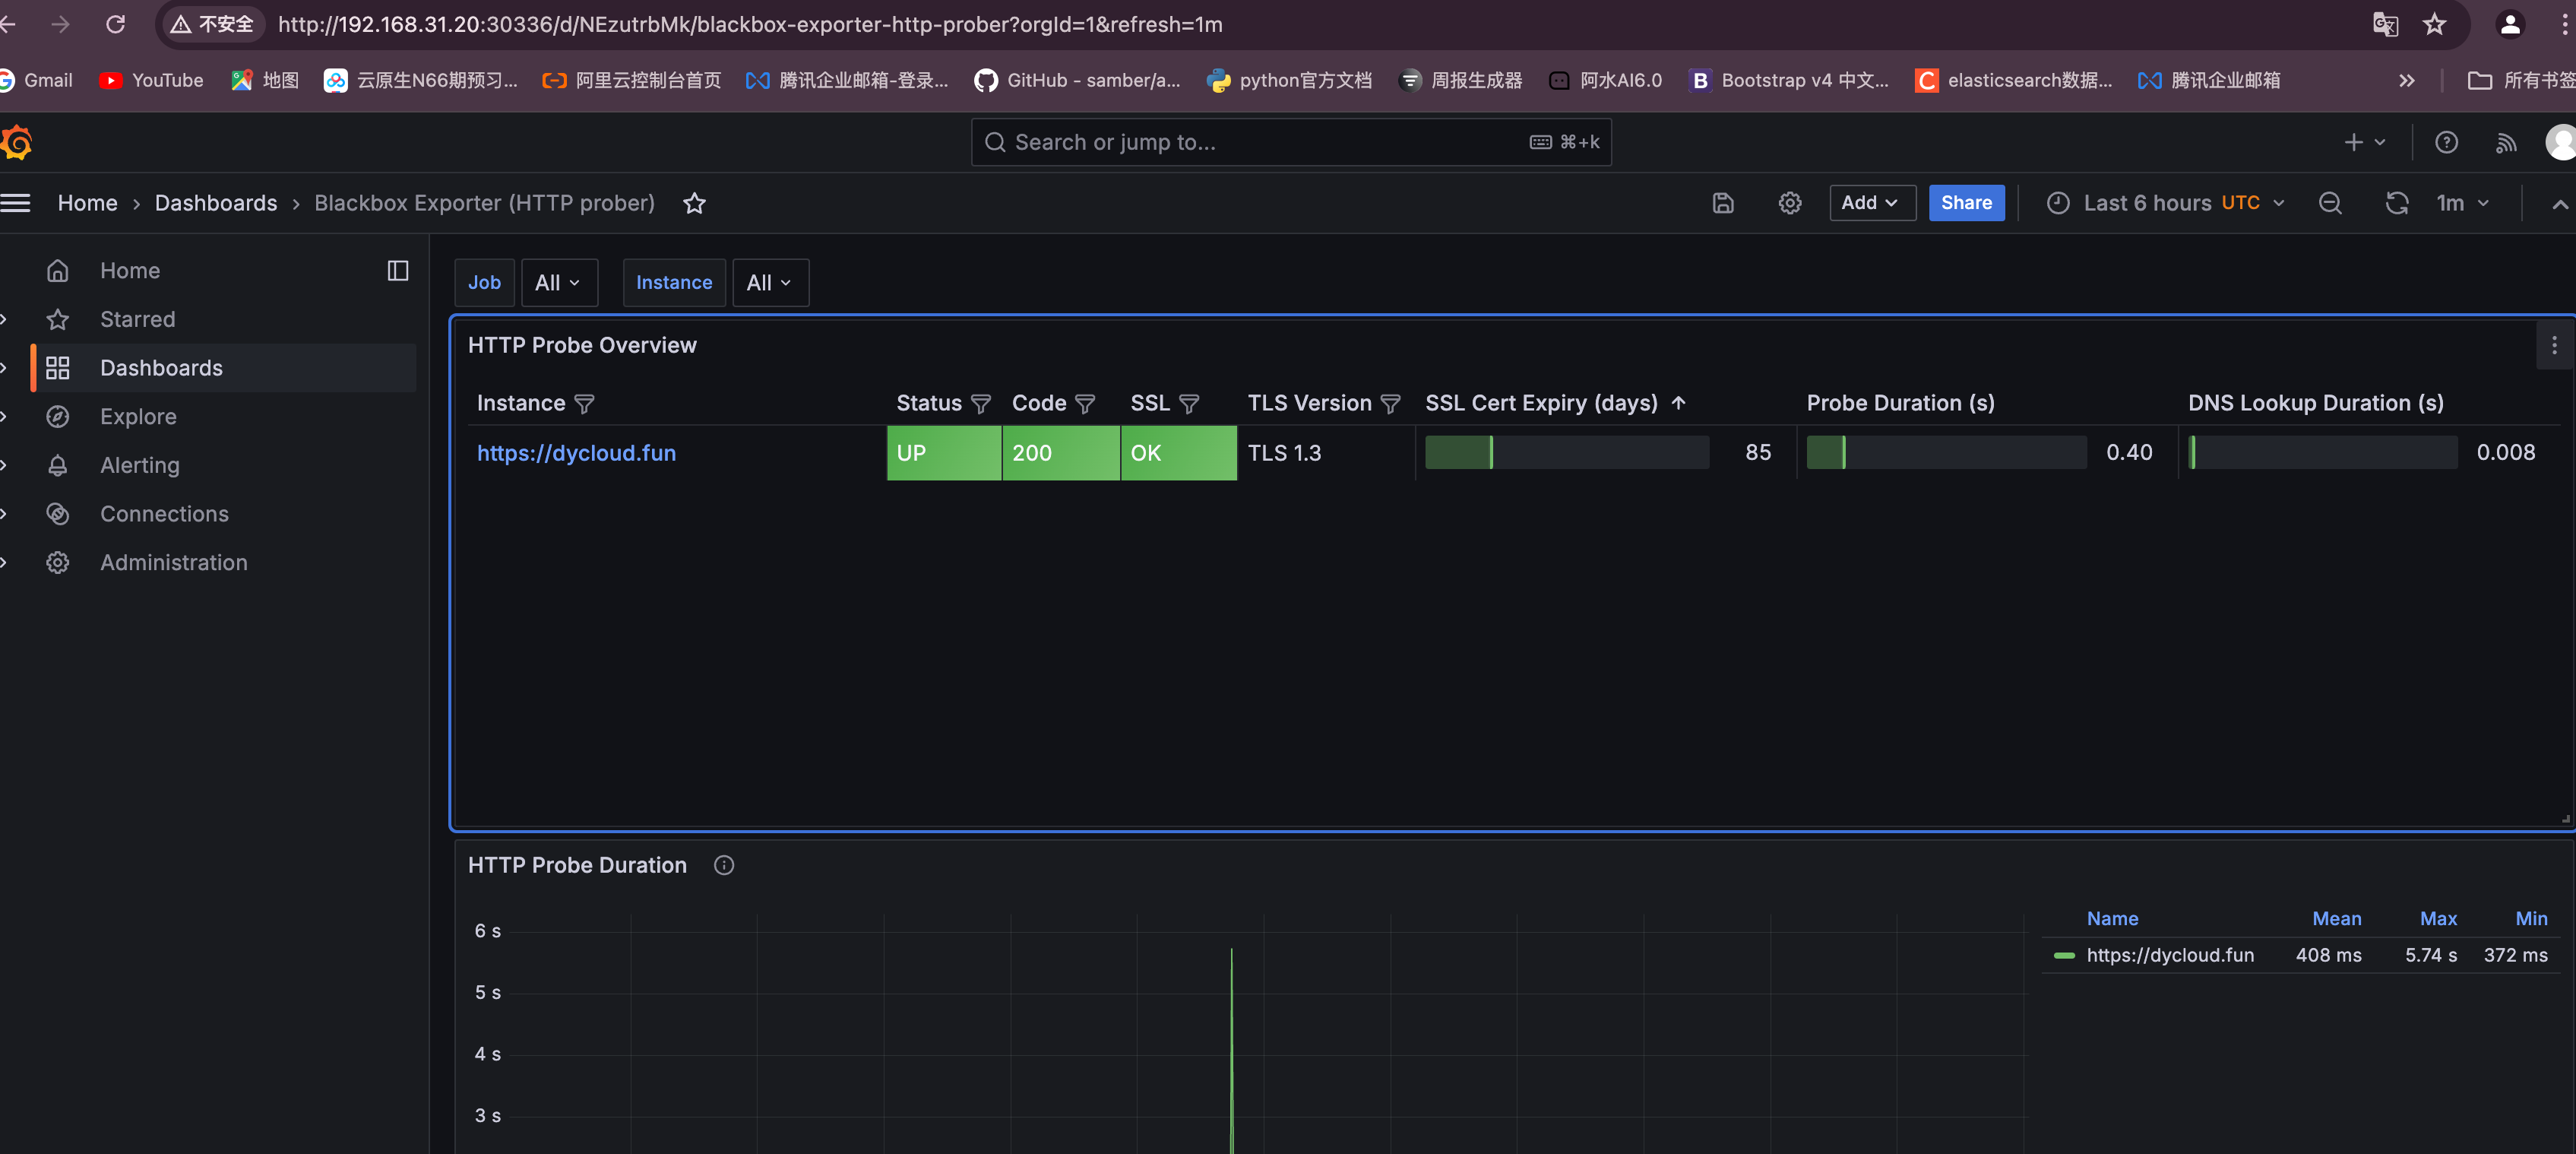
Task: Sort by Probe Duration (s) header
Action: [x=1900, y=403]
